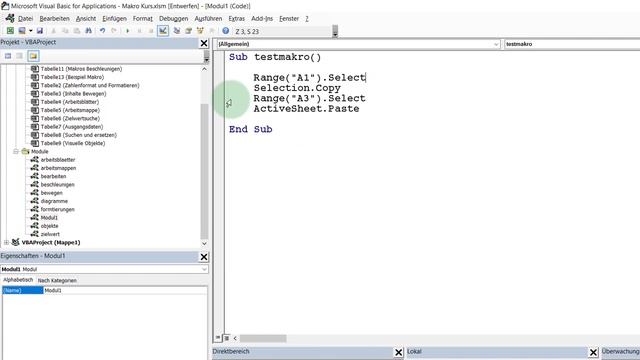This screenshot has width=640, height=360.
Task: Close the Projekt - VBAProject panel
Action: pyautogui.click(x=204, y=43)
